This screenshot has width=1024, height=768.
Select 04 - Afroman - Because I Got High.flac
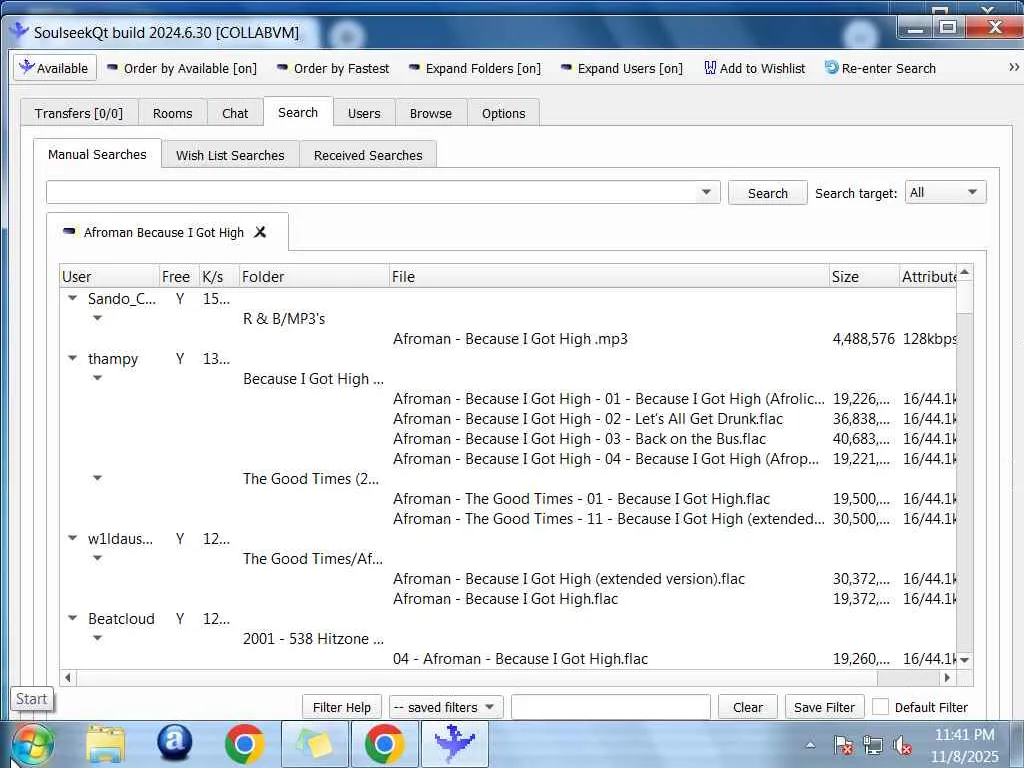tap(520, 658)
